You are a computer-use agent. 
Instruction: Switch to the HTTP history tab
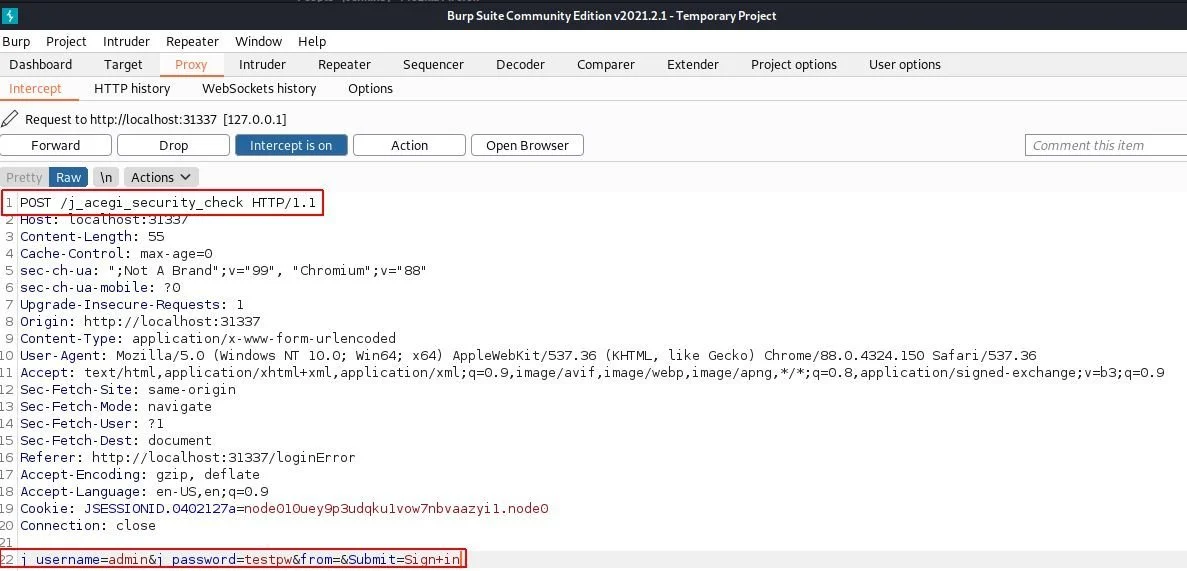(132, 88)
